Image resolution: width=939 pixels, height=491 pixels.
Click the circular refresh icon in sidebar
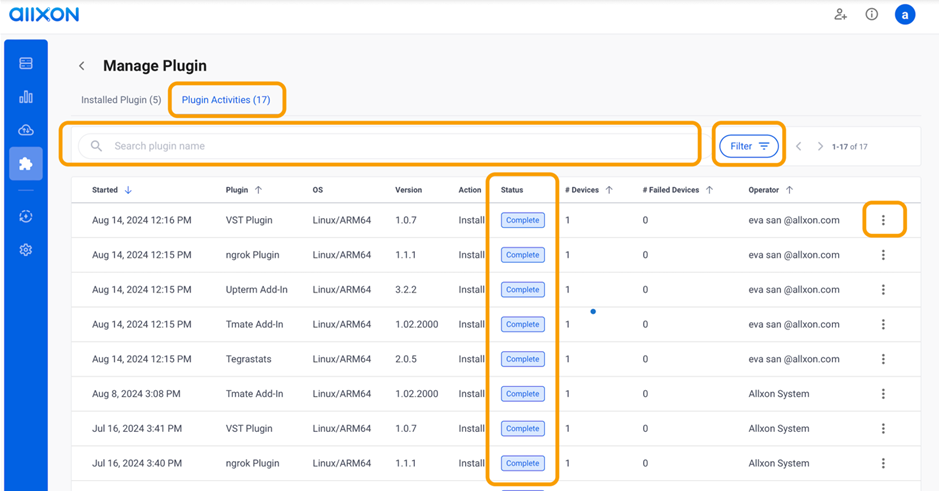click(x=26, y=216)
